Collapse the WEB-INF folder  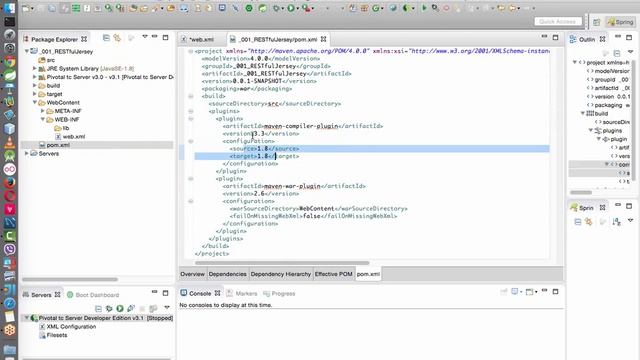coord(42,120)
